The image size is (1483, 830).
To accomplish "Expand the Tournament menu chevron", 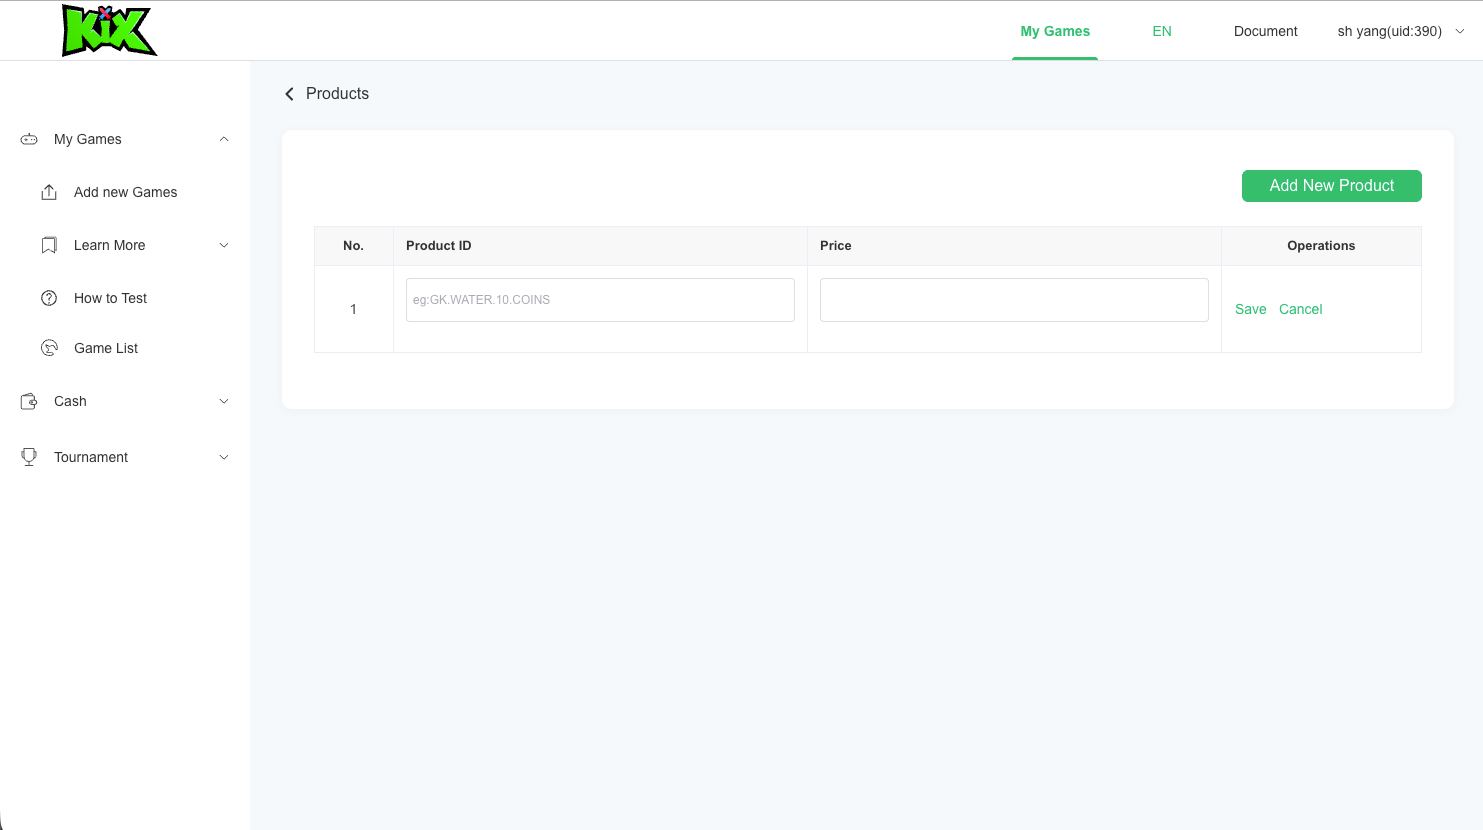I will (x=224, y=457).
